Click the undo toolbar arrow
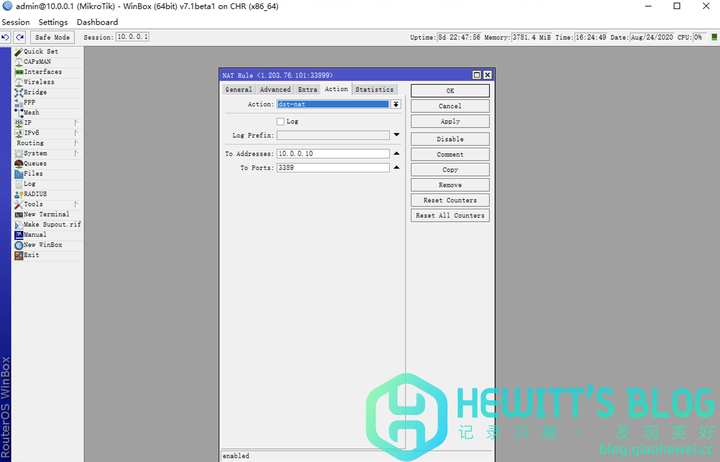The height and width of the screenshot is (462, 720). [x=6, y=37]
